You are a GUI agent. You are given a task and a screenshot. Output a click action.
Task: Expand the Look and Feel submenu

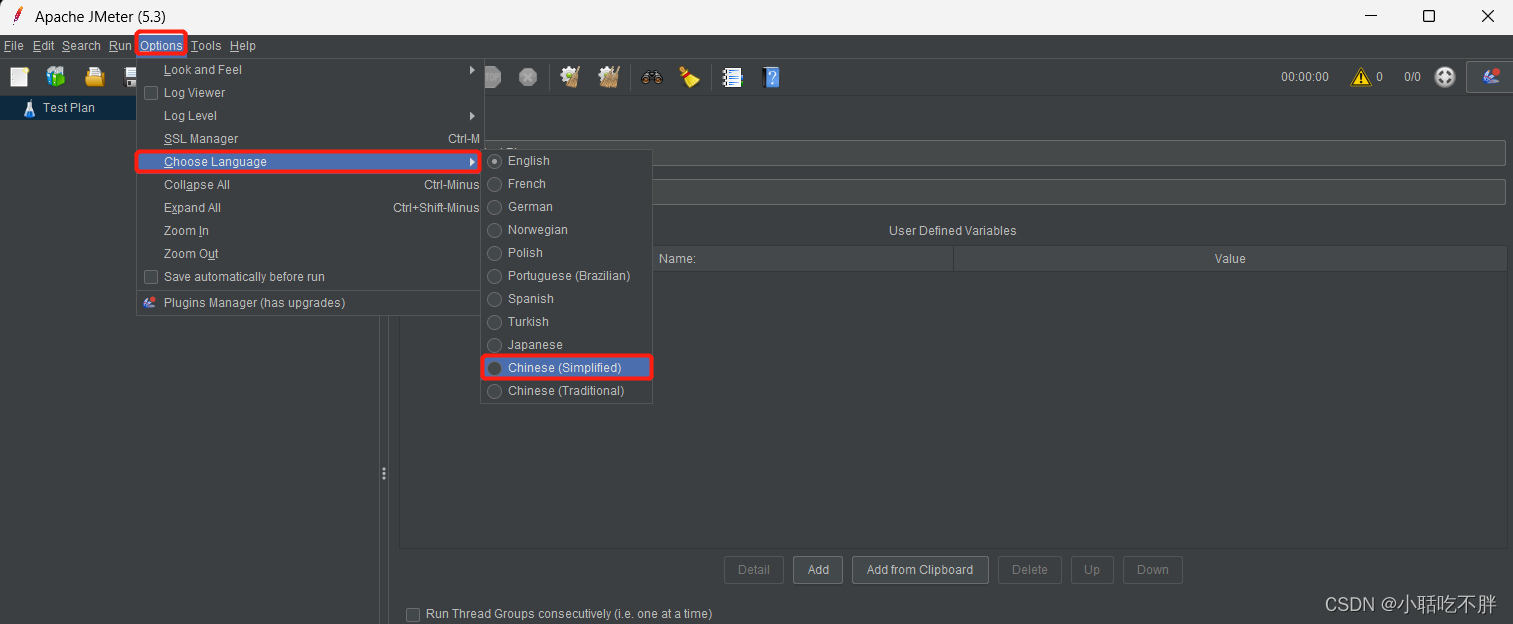(x=310, y=70)
